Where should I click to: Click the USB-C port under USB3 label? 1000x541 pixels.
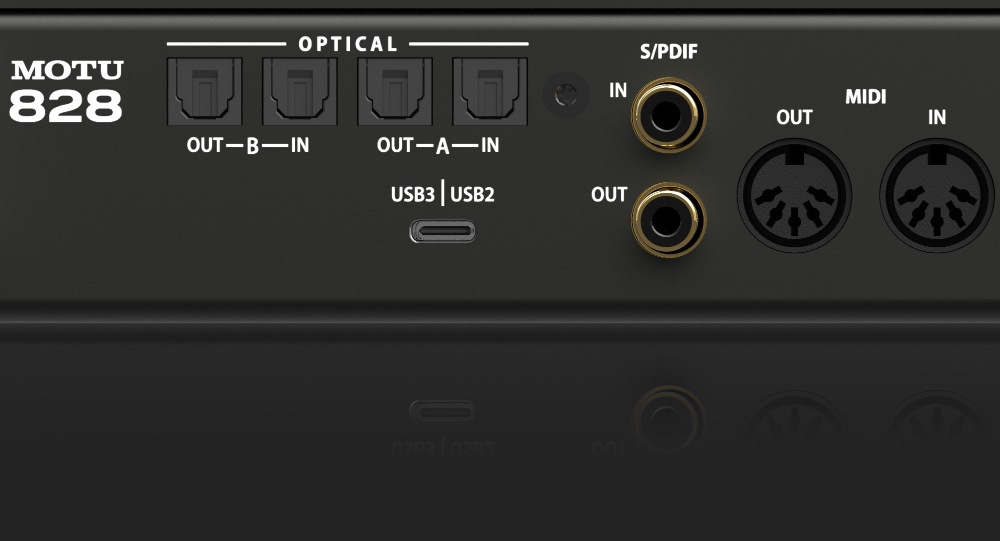pyautogui.click(x=442, y=231)
